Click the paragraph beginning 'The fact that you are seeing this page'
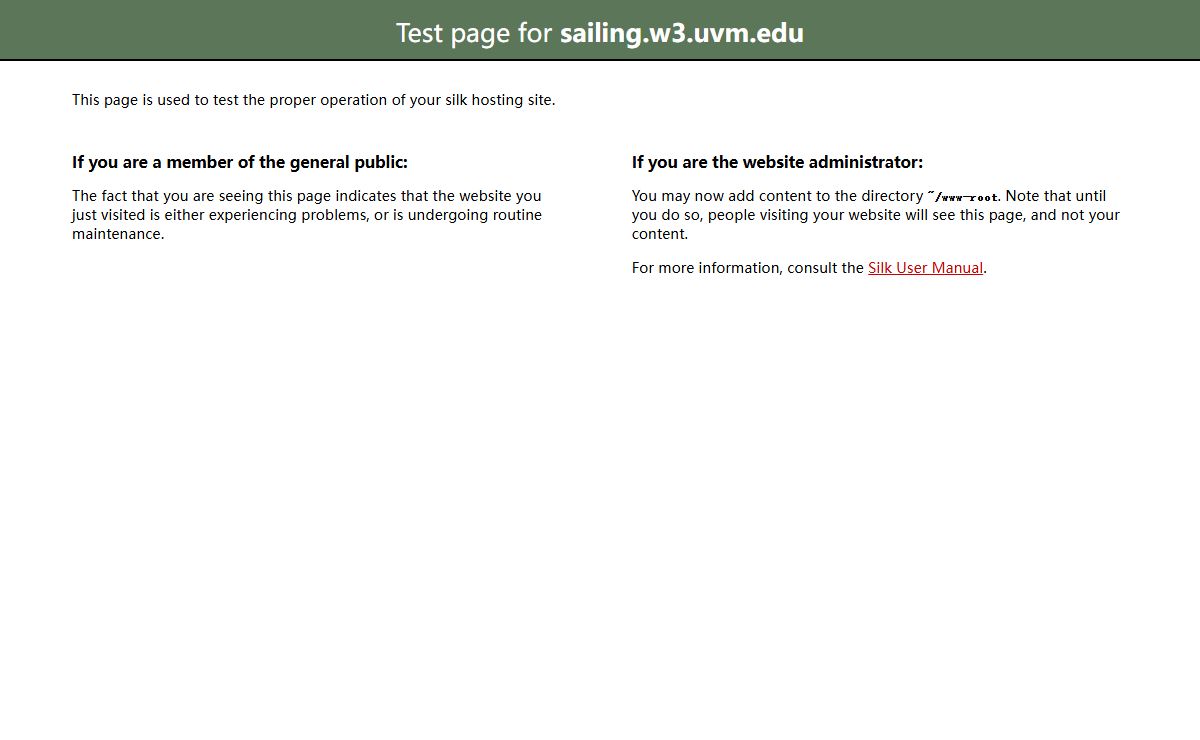The width and height of the screenshot is (1200, 740). (307, 215)
